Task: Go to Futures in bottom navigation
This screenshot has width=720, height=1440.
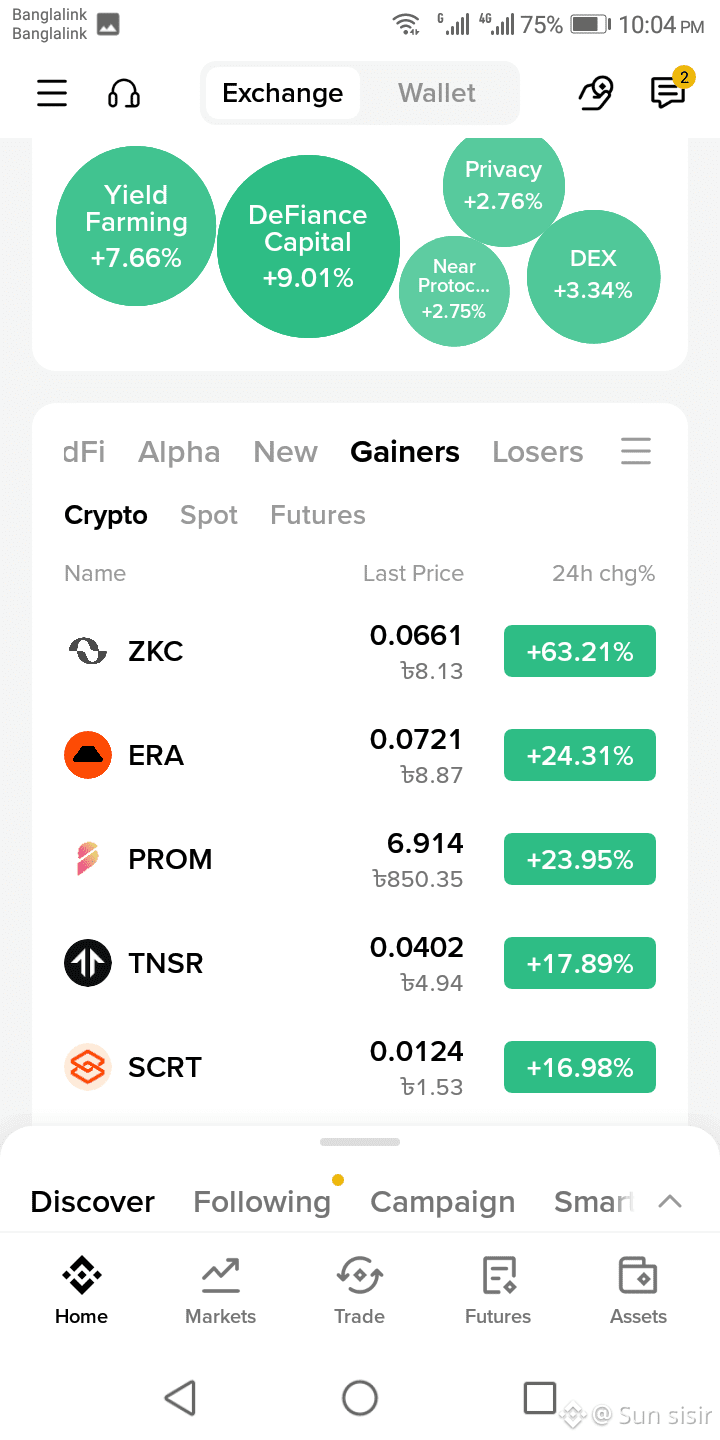Action: click(x=498, y=1290)
